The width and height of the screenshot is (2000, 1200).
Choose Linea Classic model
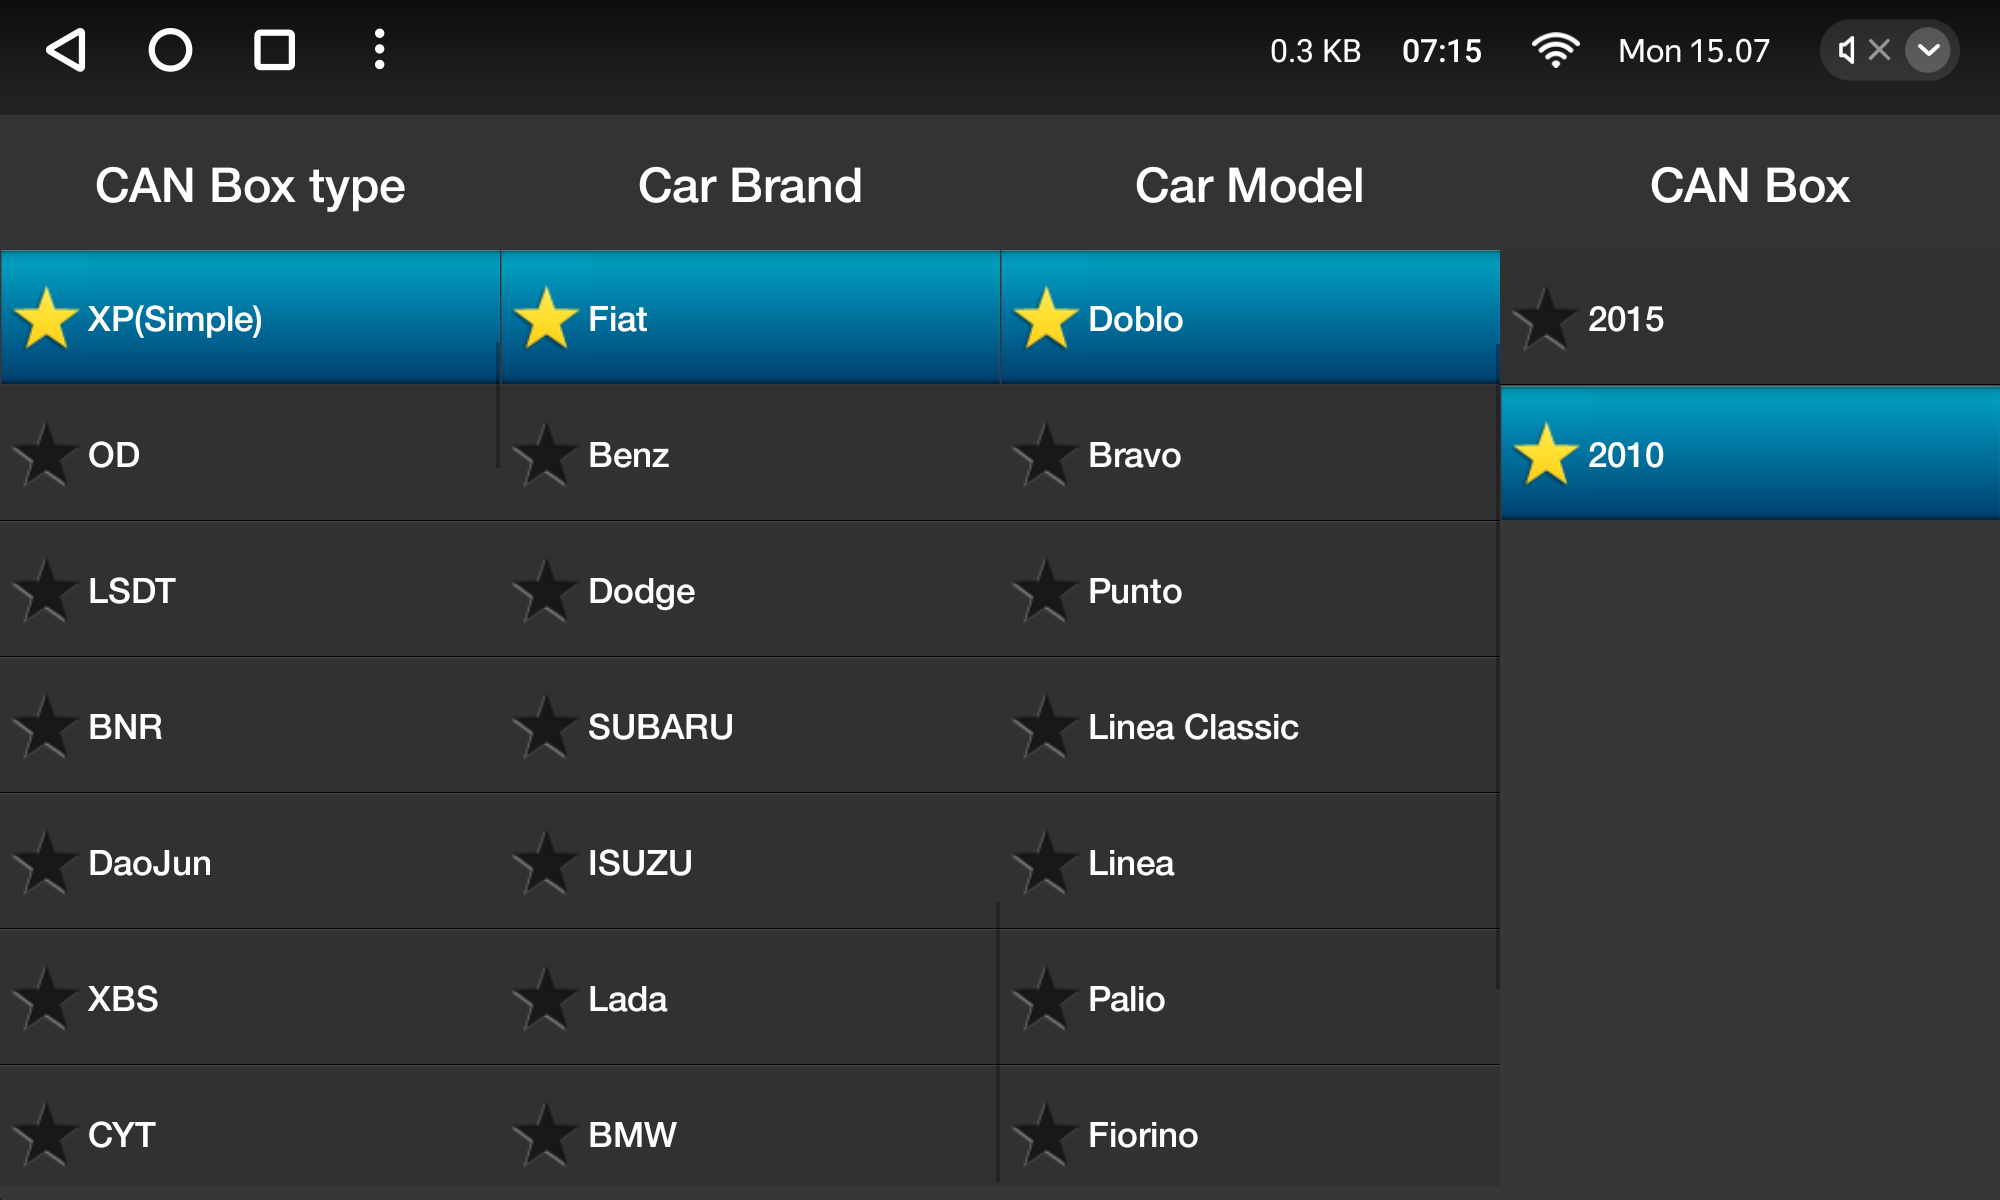[1193, 727]
